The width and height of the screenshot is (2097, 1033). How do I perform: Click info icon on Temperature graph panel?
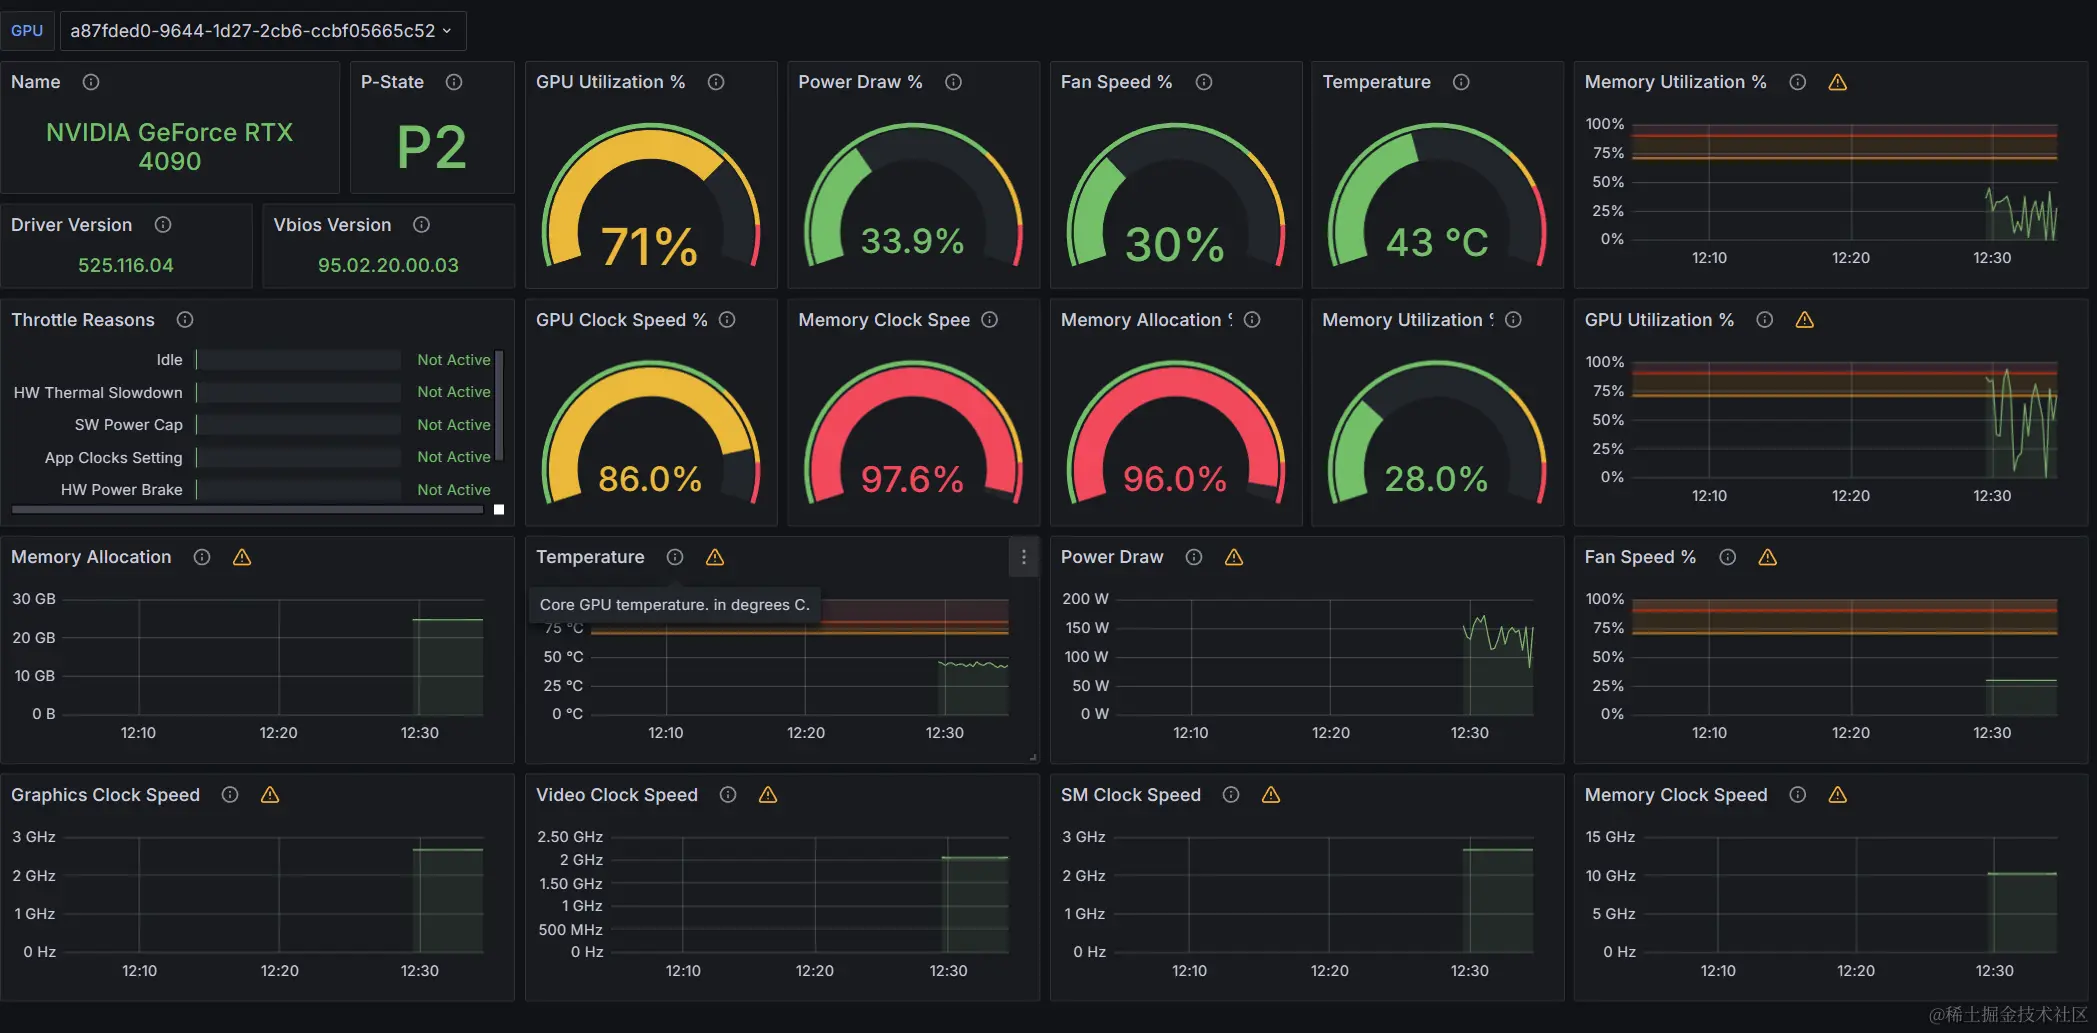point(675,557)
